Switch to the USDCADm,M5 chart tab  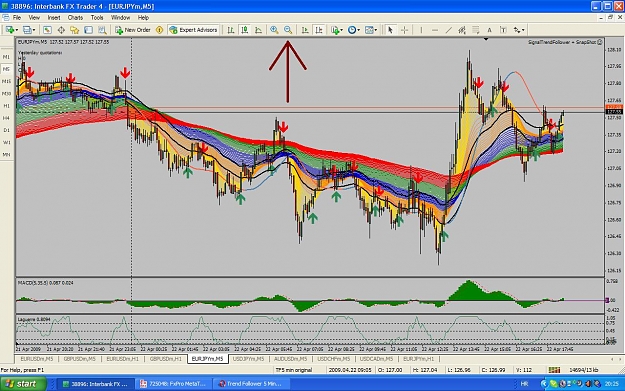376,359
